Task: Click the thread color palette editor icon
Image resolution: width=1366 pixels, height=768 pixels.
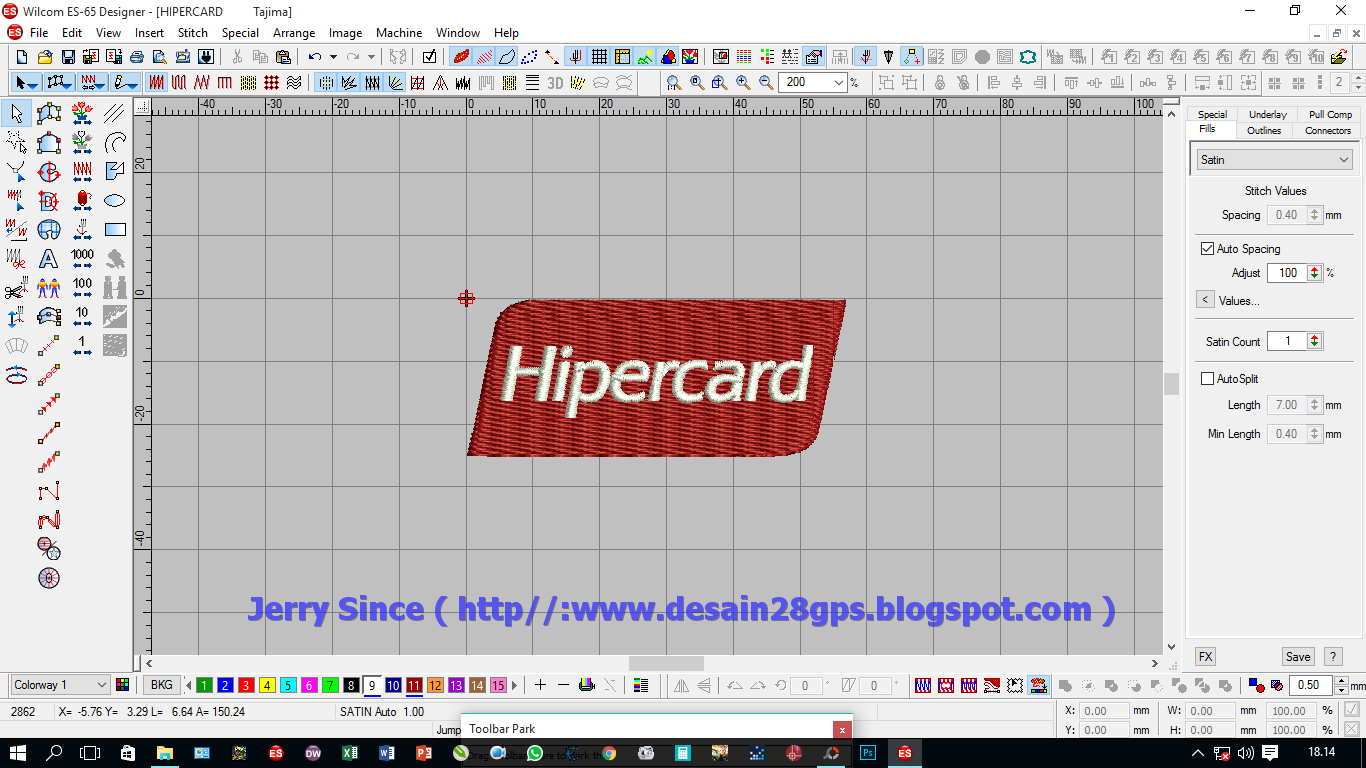Action: pos(123,685)
